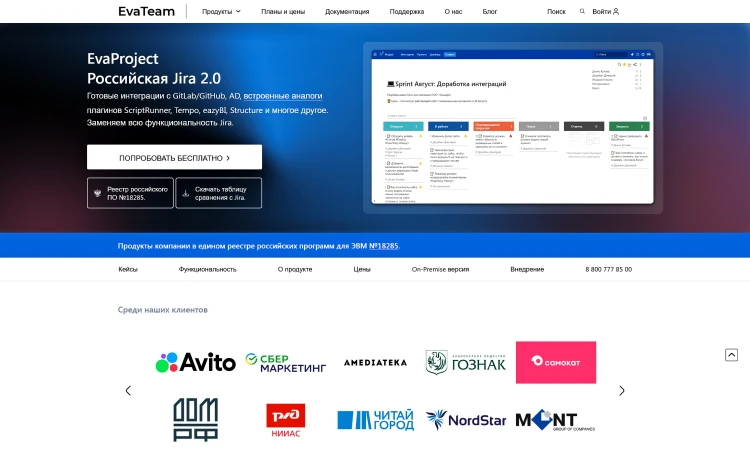750x463 pixels.
Task: Show next client logos with right arrow
Action: tap(622, 391)
